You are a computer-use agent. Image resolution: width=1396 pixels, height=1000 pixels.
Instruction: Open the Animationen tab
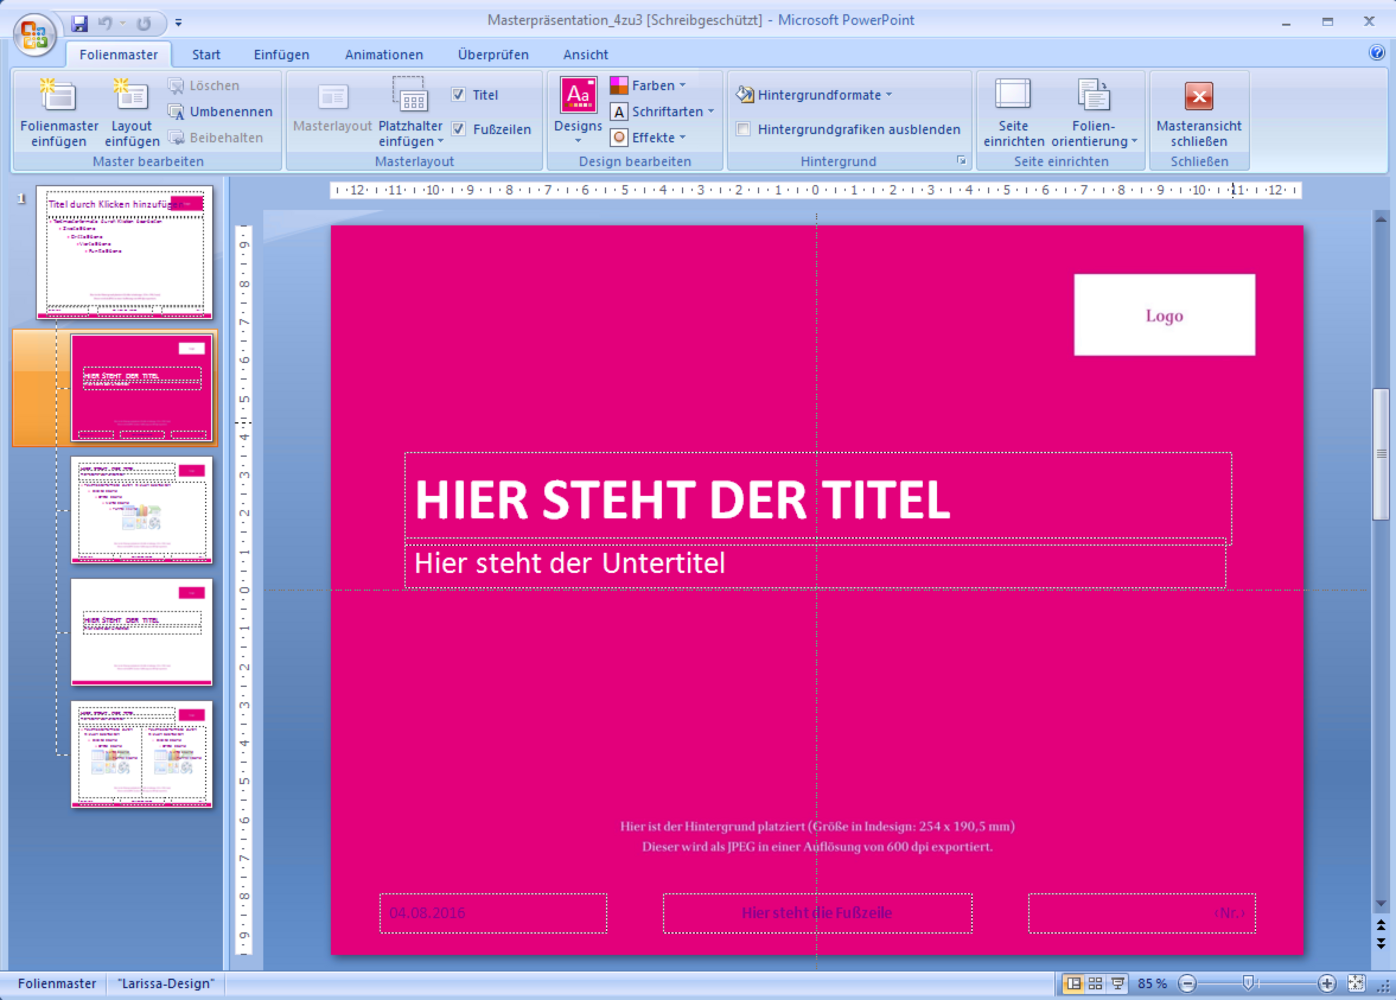point(384,55)
